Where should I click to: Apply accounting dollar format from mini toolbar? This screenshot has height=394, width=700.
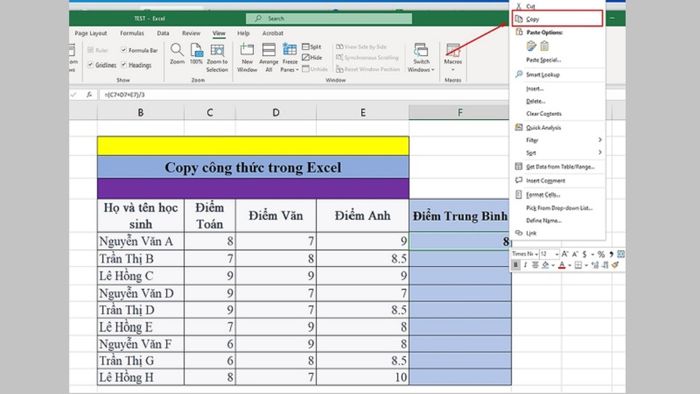584,254
